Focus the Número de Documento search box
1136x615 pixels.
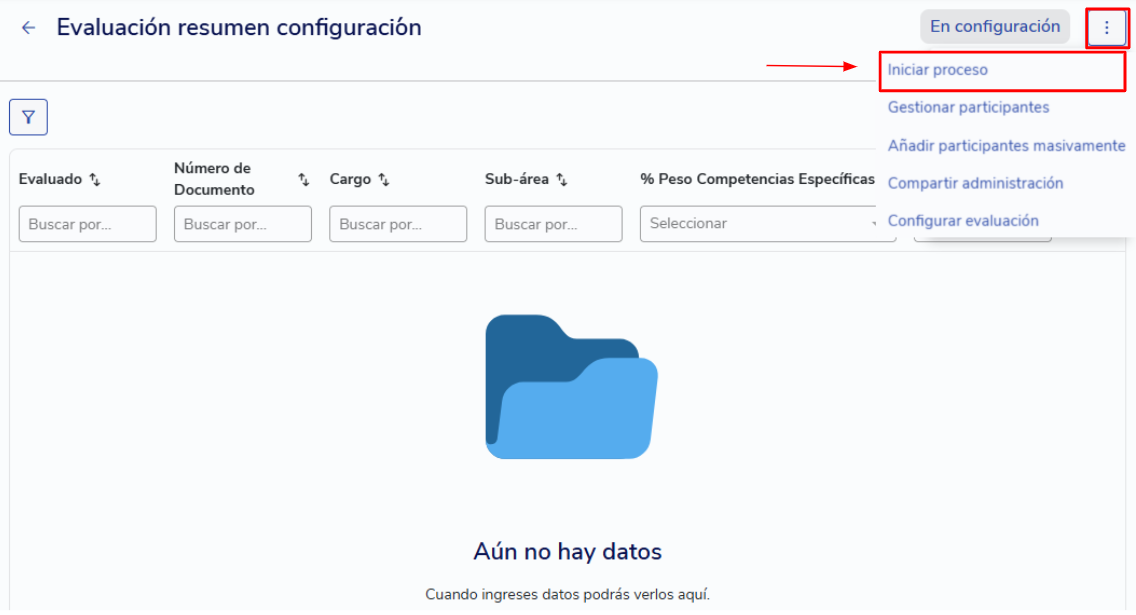coord(242,224)
